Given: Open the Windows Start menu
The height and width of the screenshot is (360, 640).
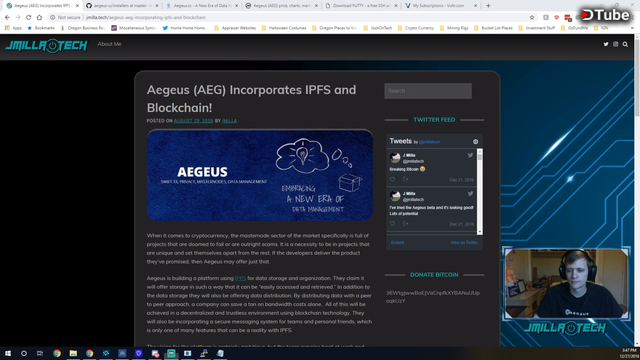Looking at the screenshot, I should point(8,353).
